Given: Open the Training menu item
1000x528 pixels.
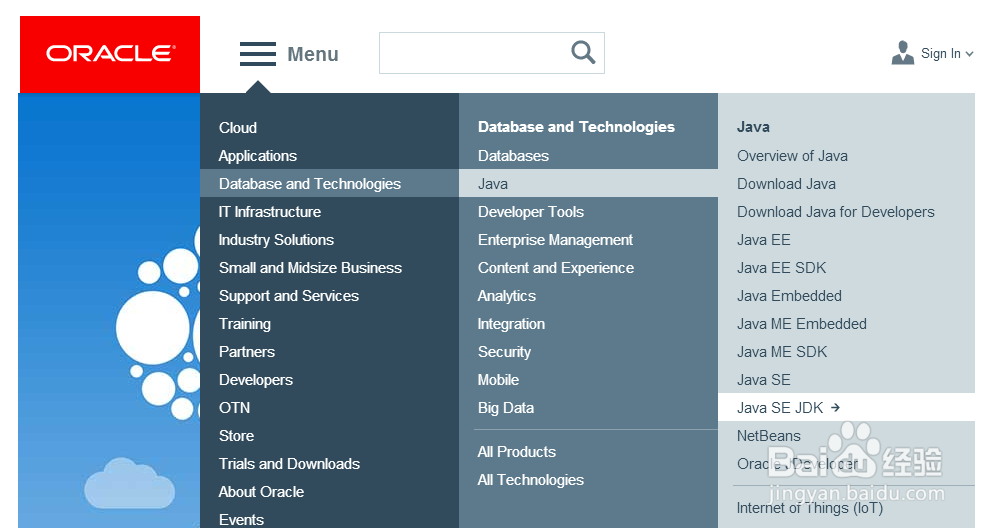Looking at the screenshot, I should (x=245, y=324).
